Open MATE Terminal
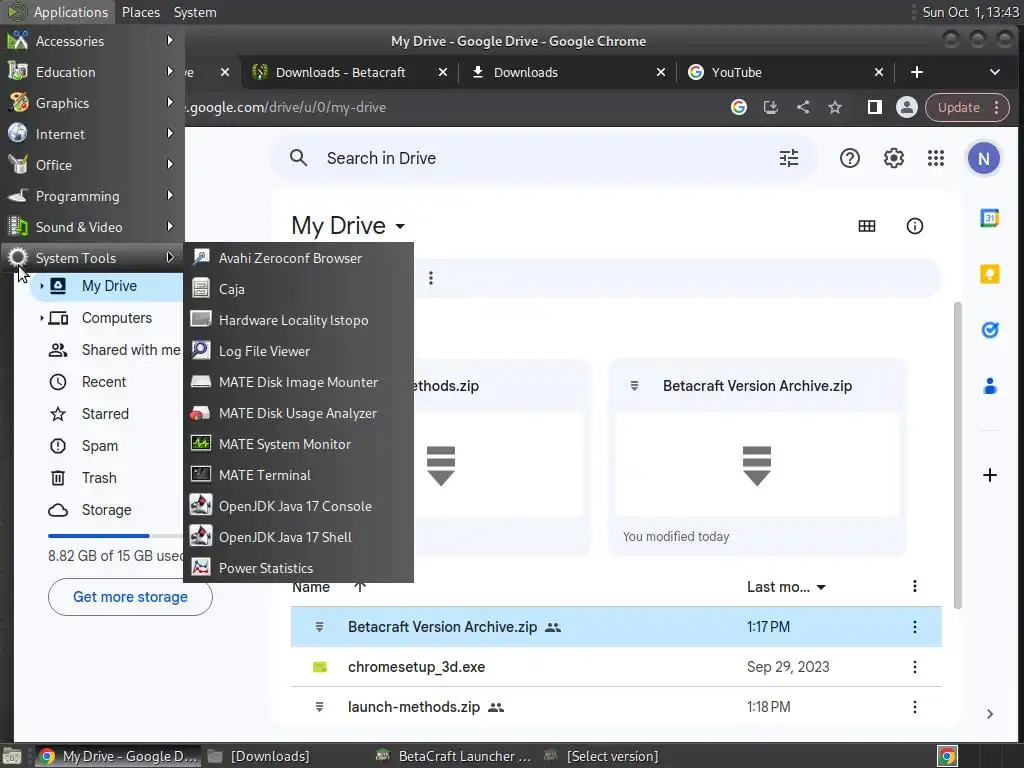 pyautogui.click(x=298, y=475)
